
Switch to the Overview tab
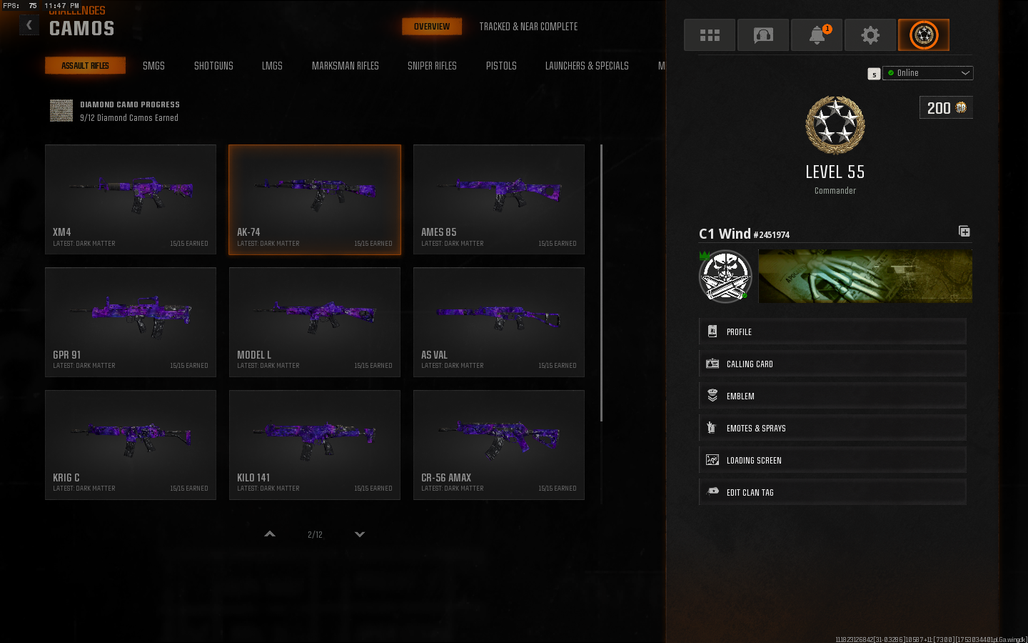click(x=431, y=26)
